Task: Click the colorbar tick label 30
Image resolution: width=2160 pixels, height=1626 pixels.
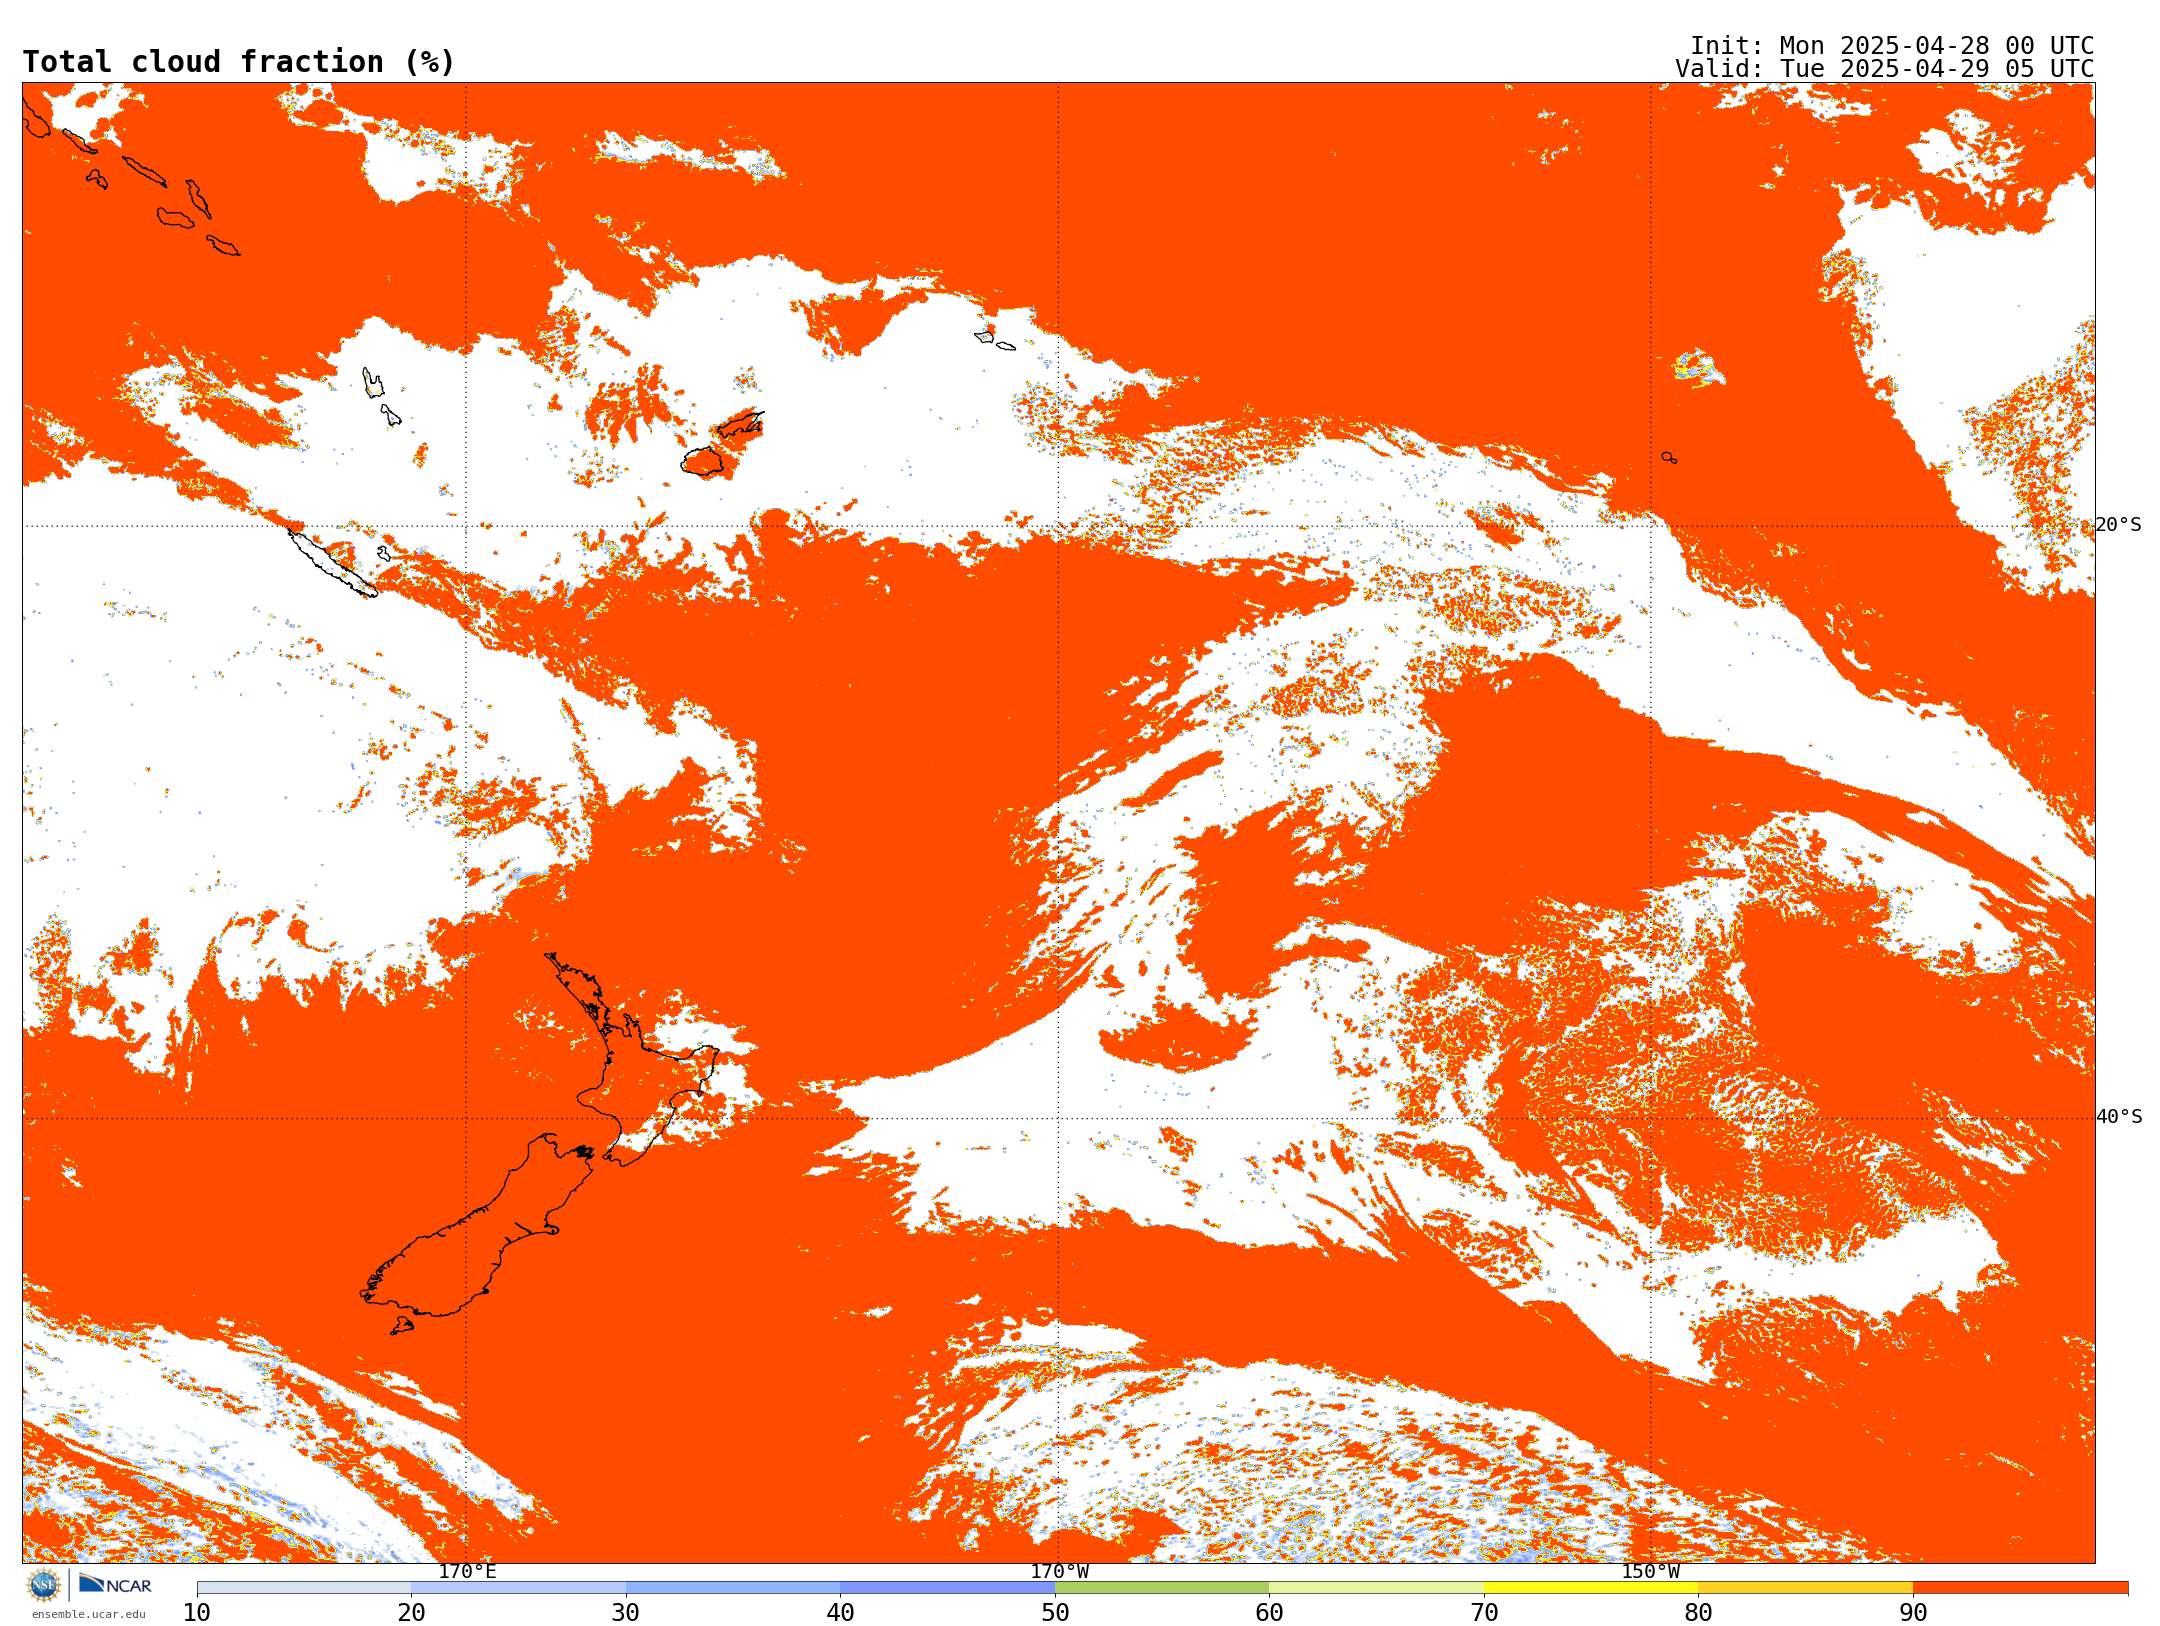Action: (626, 1613)
